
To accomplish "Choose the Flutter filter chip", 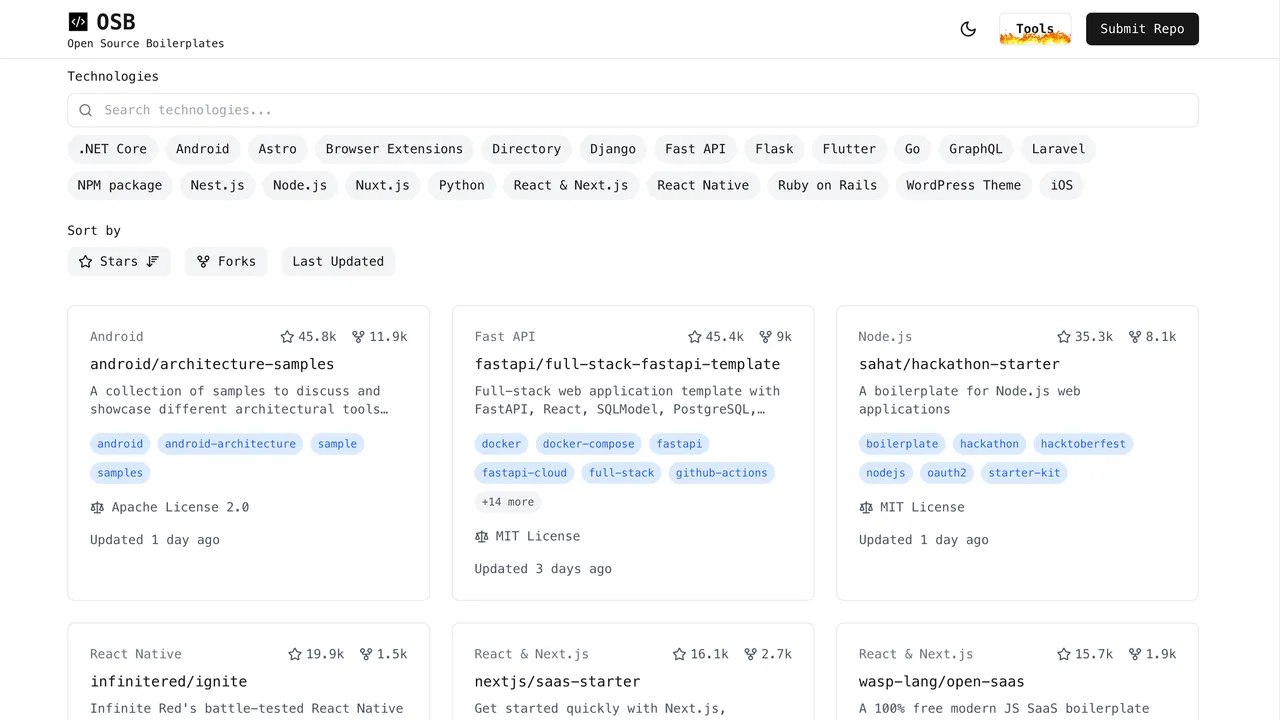I will coord(849,149).
